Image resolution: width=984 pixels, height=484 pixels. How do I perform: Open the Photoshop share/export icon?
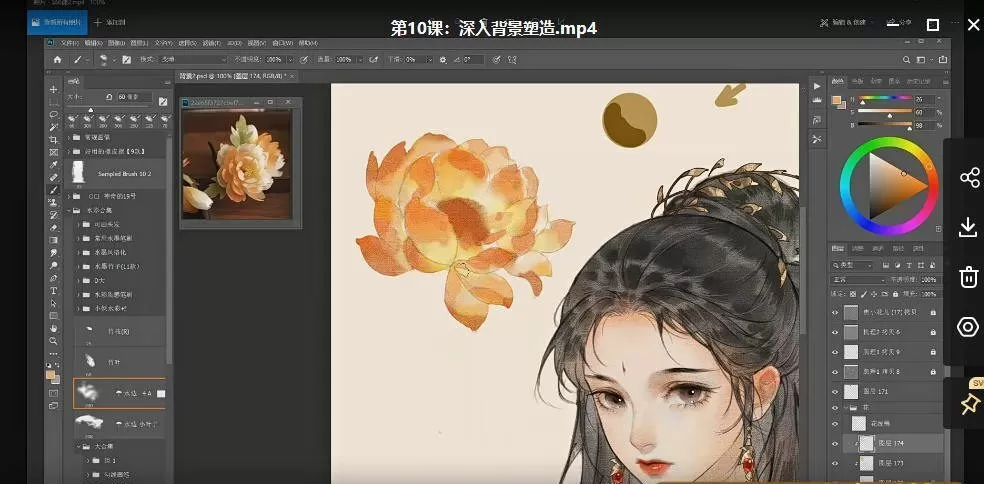click(943, 60)
